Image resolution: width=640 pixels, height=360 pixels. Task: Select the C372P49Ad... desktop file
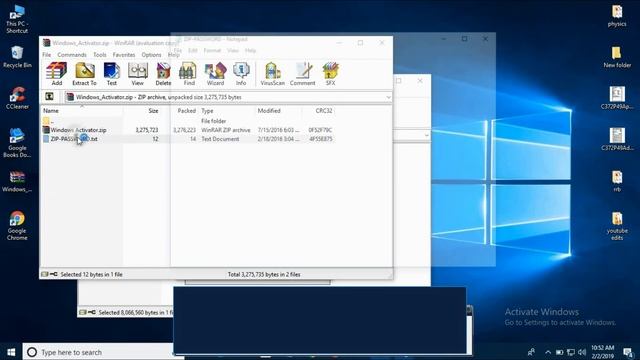point(617,139)
